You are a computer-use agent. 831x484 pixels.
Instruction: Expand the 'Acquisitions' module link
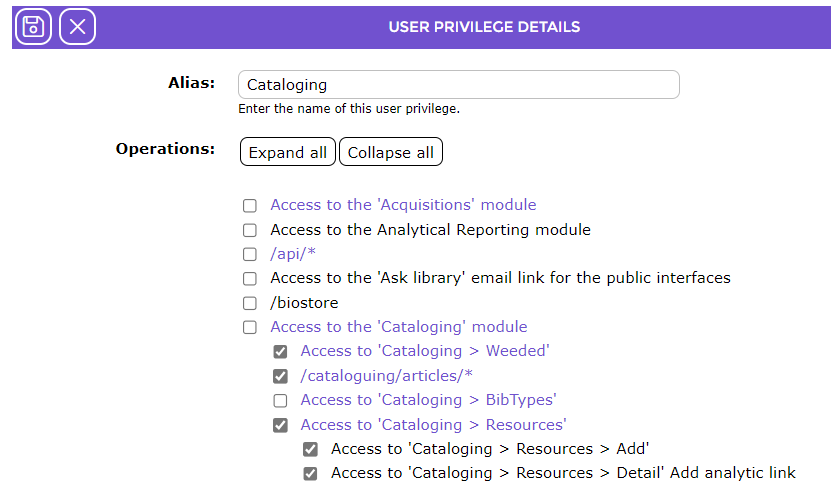pyautogui.click(x=403, y=205)
